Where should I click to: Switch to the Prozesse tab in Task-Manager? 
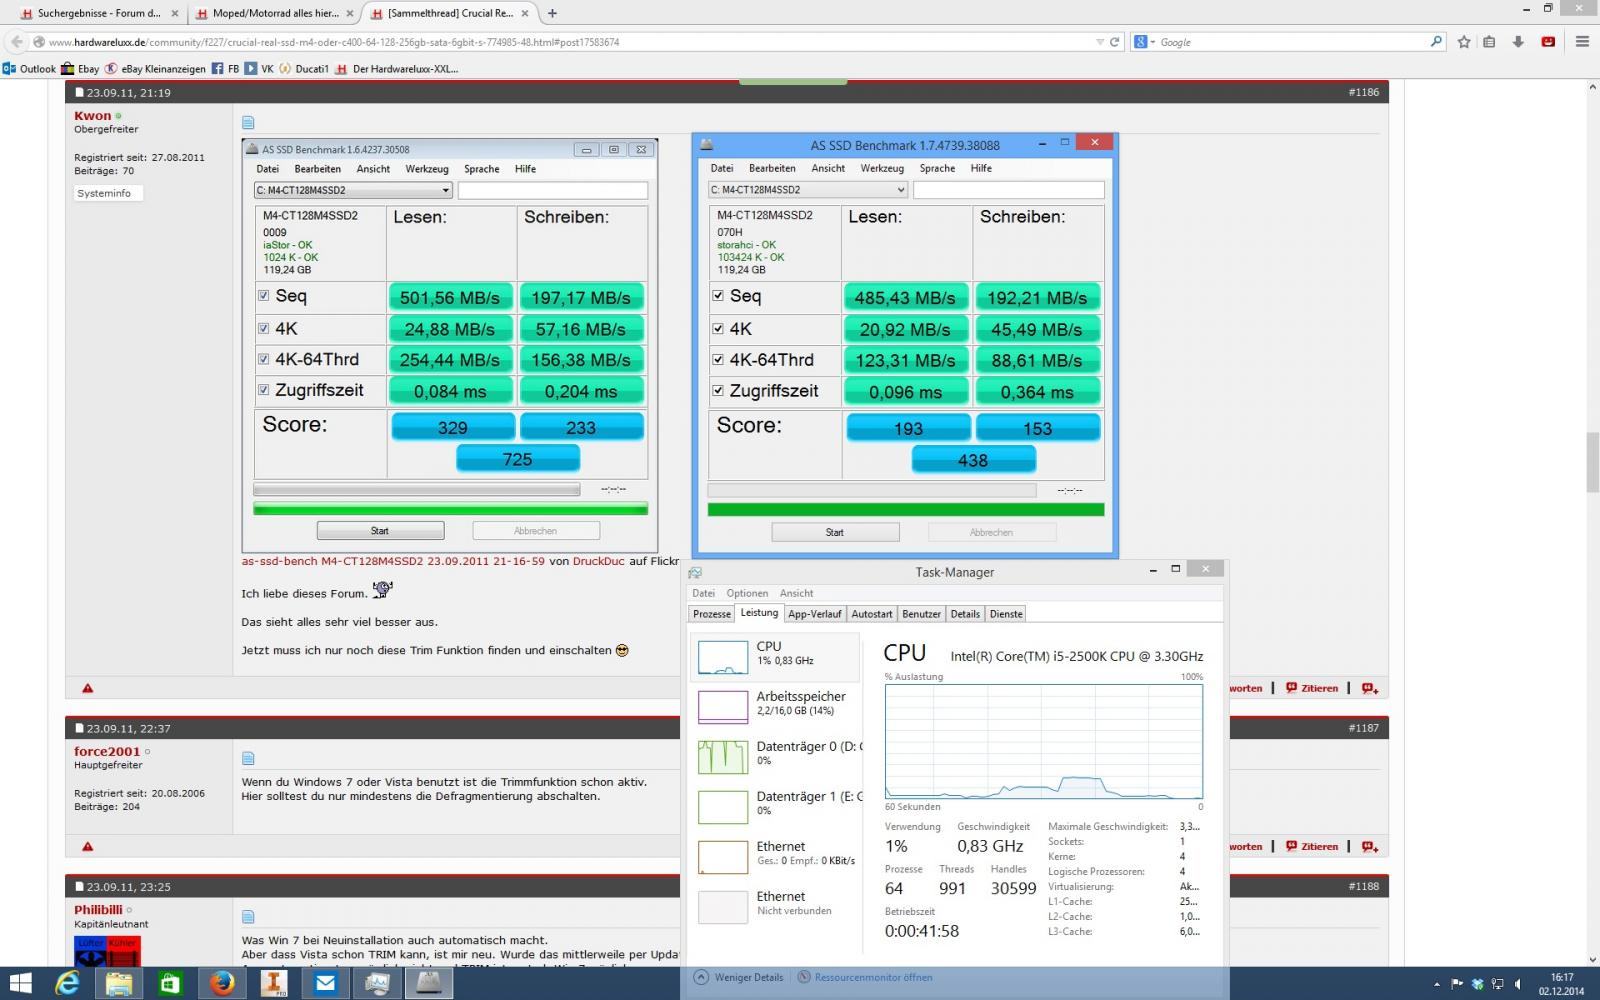[x=712, y=614]
